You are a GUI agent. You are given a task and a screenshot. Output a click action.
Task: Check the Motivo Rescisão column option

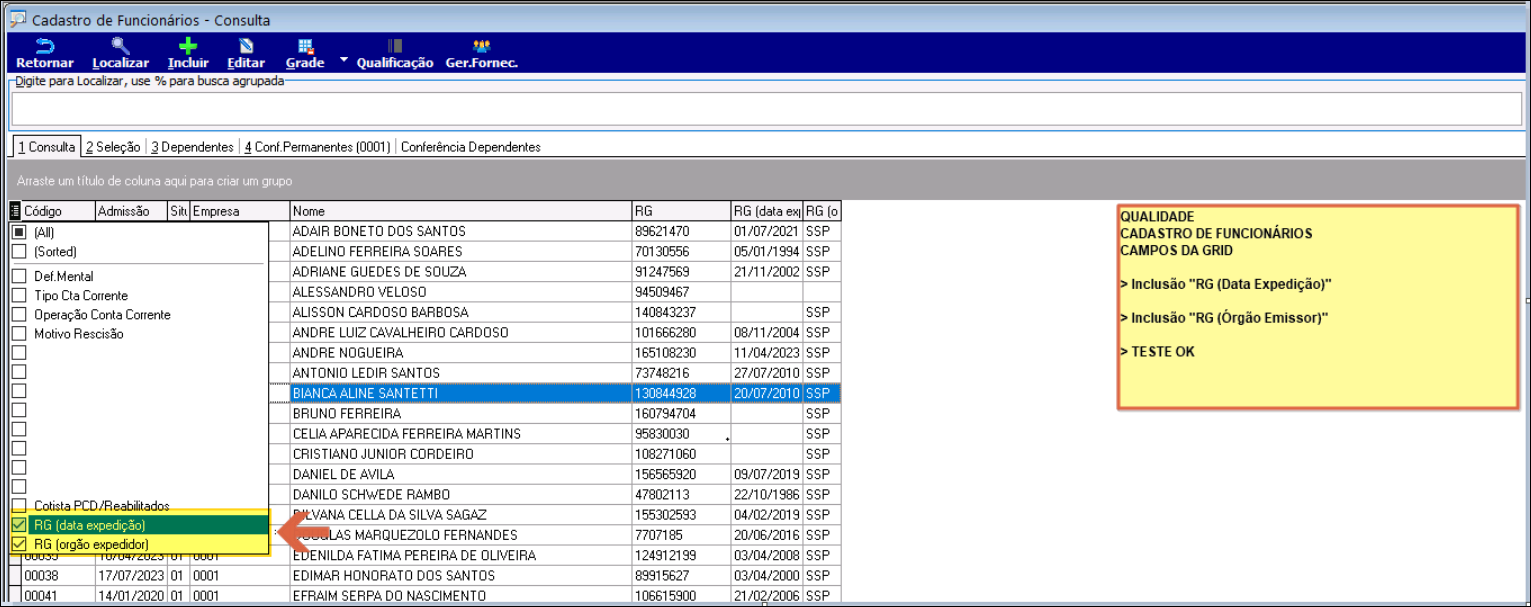19,334
